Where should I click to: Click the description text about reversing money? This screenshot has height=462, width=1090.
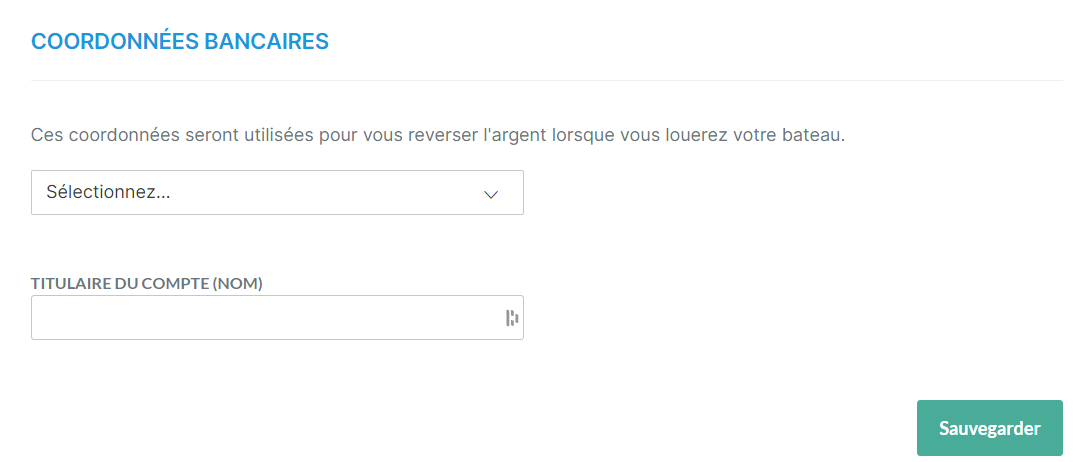[438, 135]
